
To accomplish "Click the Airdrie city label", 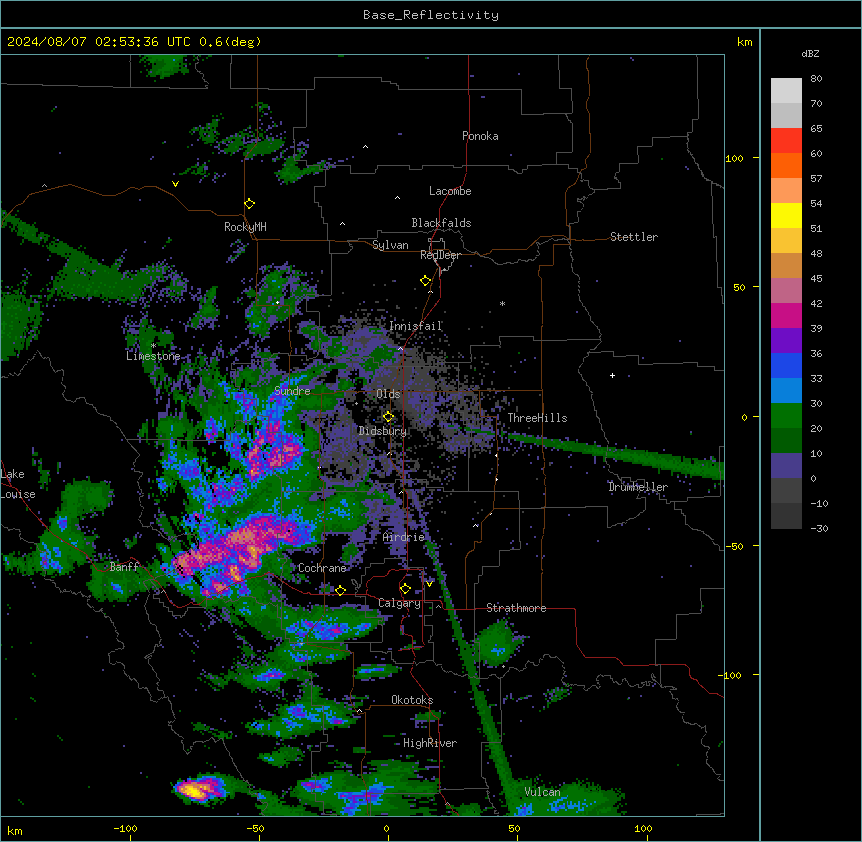I will click(x=404, y=537).
